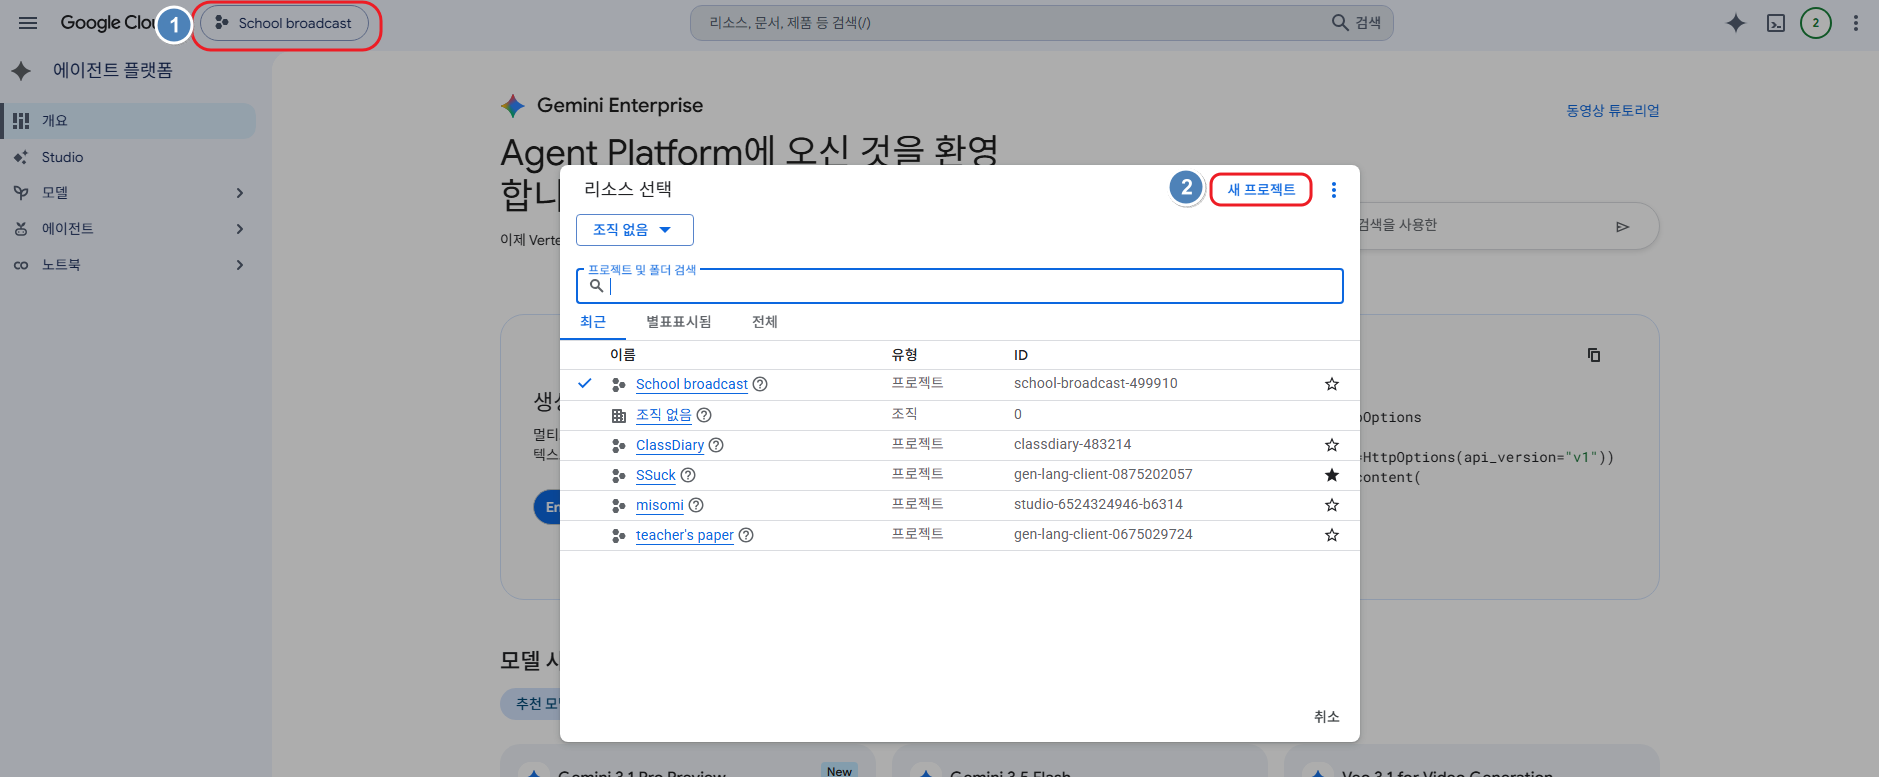Image resolution: width=1879 pixels, height=777 pixels.
Task: Click help icon next to School broadcast
Action: tap(760, 384)
